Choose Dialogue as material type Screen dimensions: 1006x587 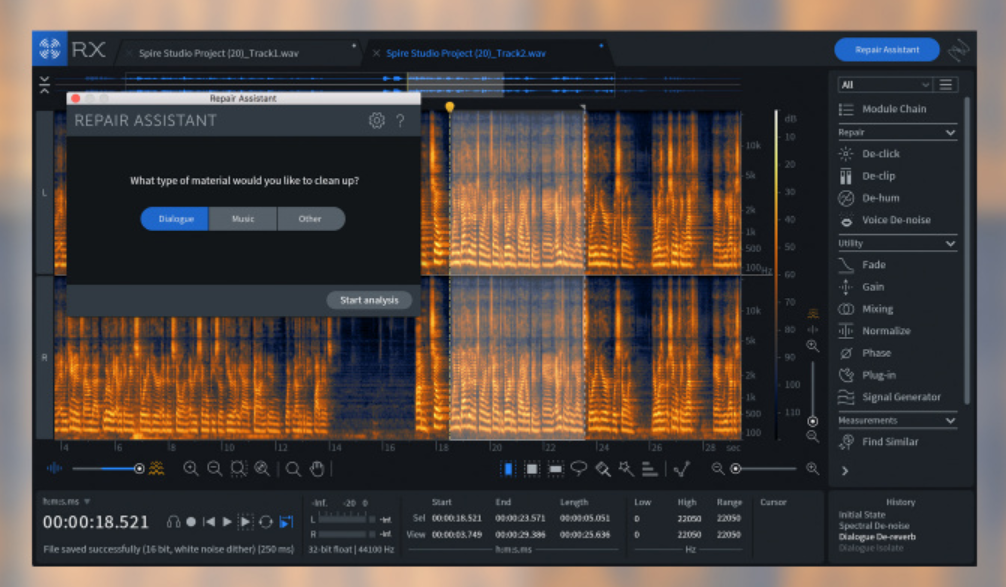175,219
